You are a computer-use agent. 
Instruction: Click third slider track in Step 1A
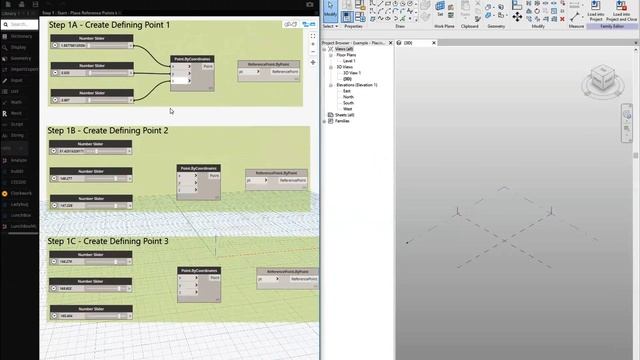point(108,100)
